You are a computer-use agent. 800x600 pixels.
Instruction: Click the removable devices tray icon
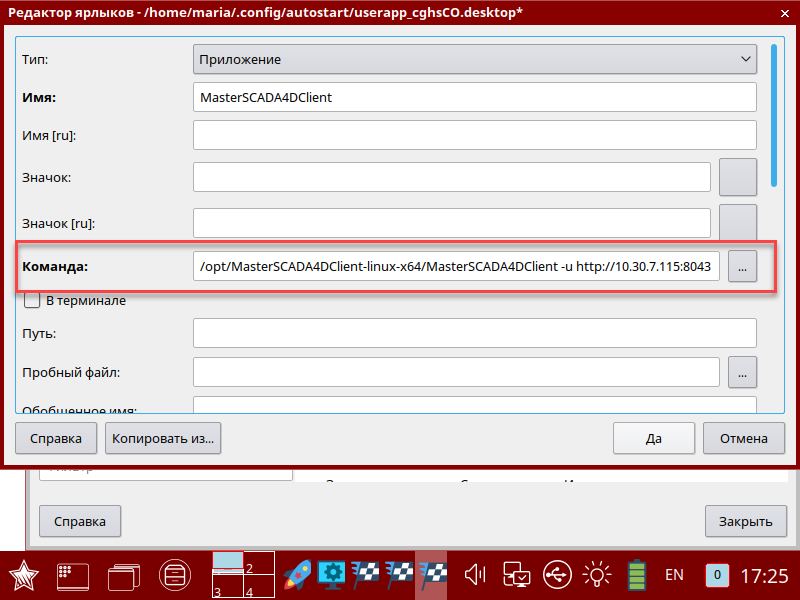[557, 574]
